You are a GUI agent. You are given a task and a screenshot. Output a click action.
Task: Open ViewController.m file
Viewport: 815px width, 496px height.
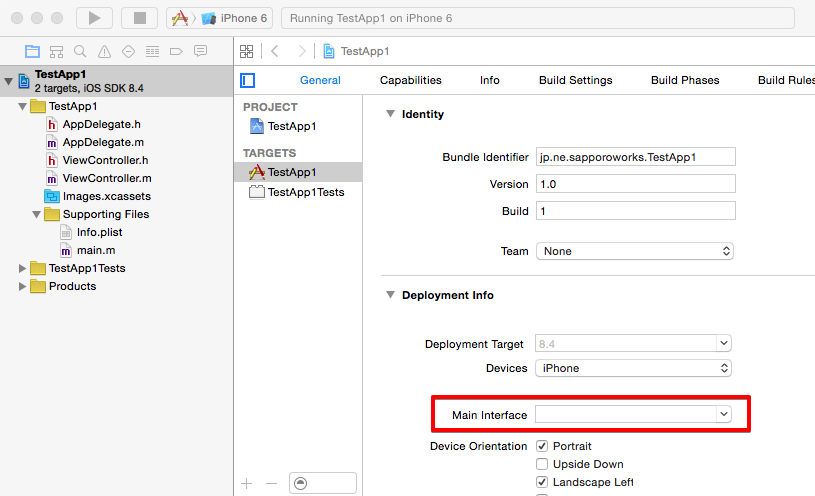coord(107,178)
